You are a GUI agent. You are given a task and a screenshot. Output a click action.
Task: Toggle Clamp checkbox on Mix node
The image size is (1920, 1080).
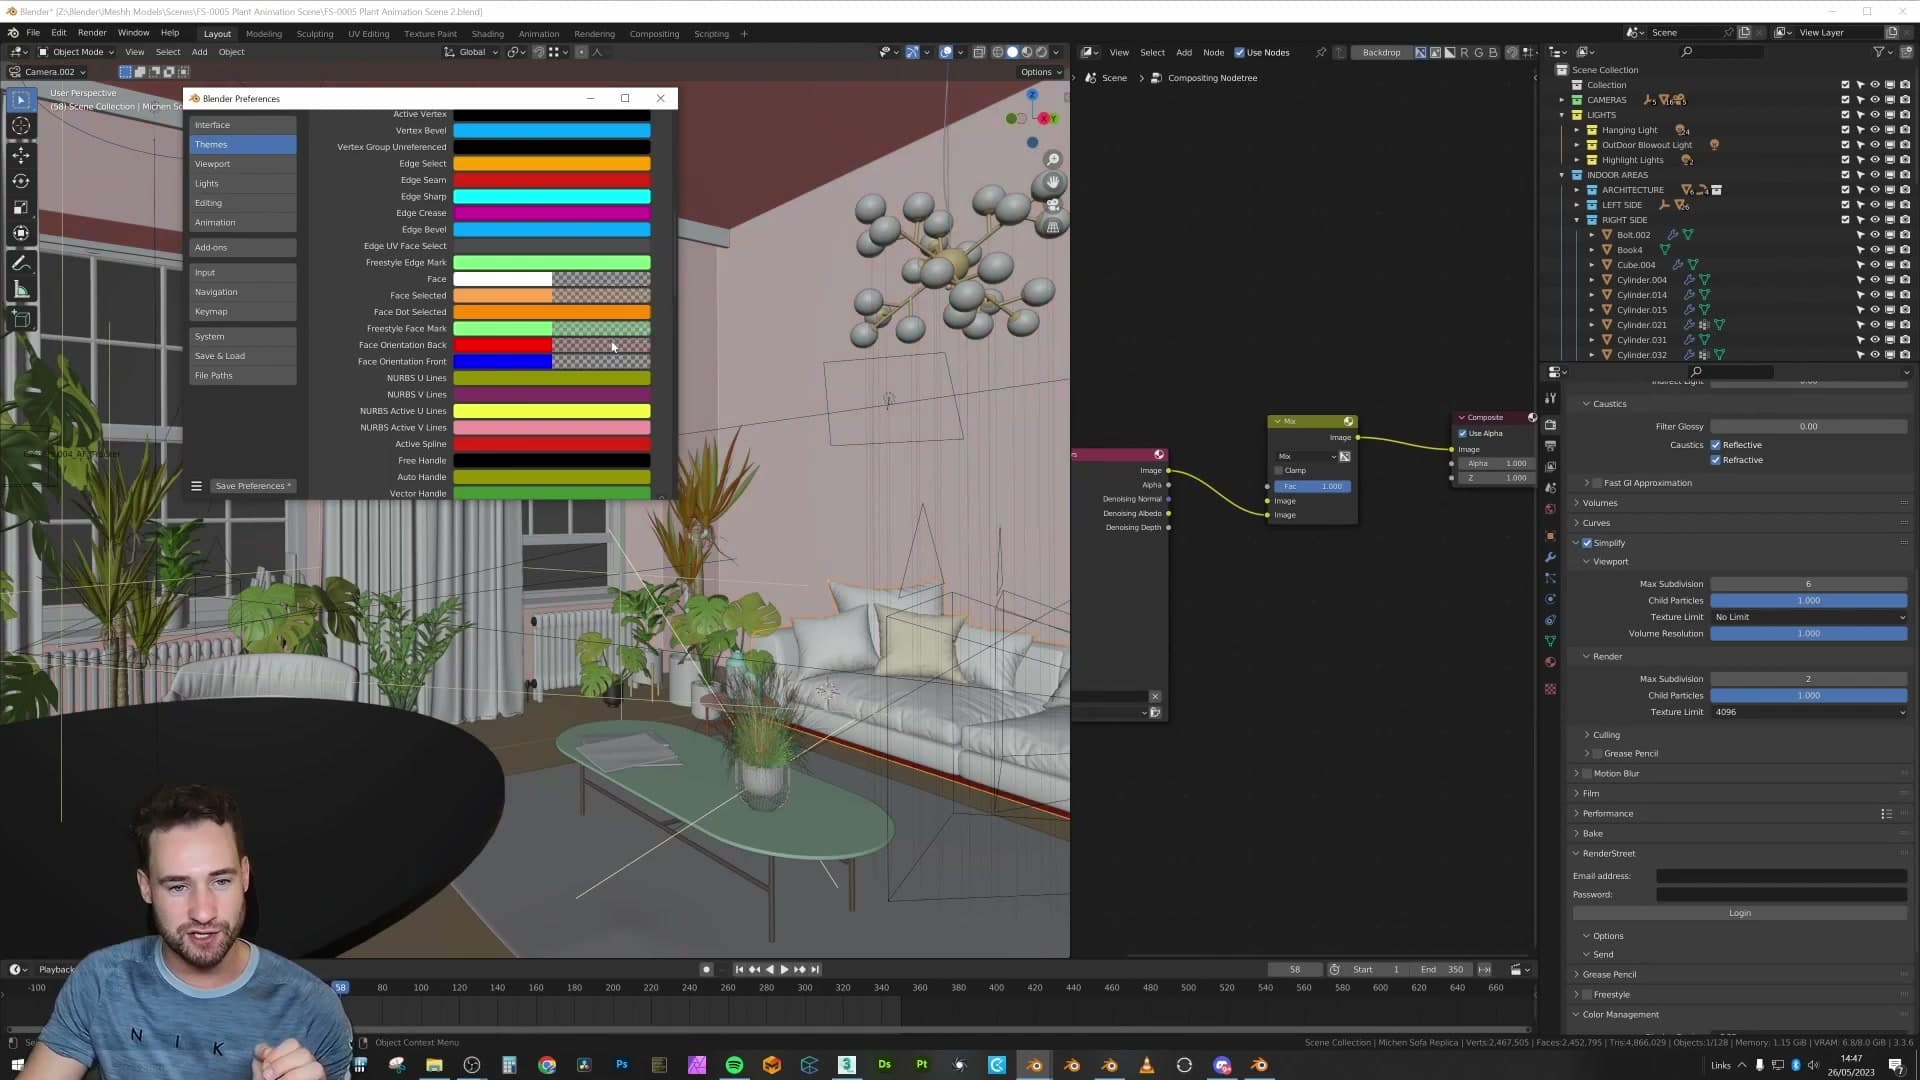click(1279, 470)
